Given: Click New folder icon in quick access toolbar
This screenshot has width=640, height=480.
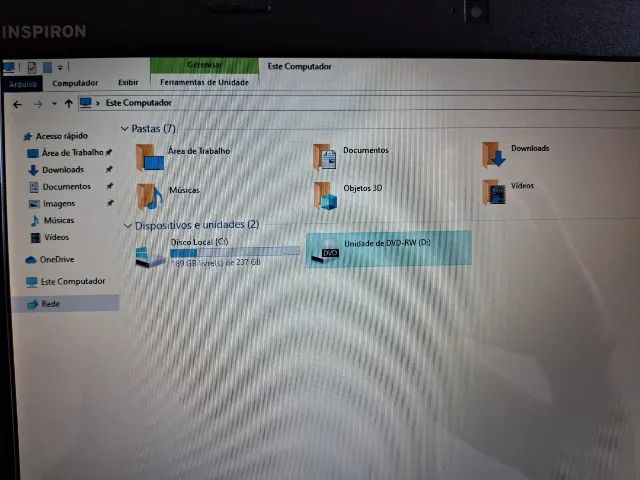Looking at the screenshot, I should (x=47, y=67).
